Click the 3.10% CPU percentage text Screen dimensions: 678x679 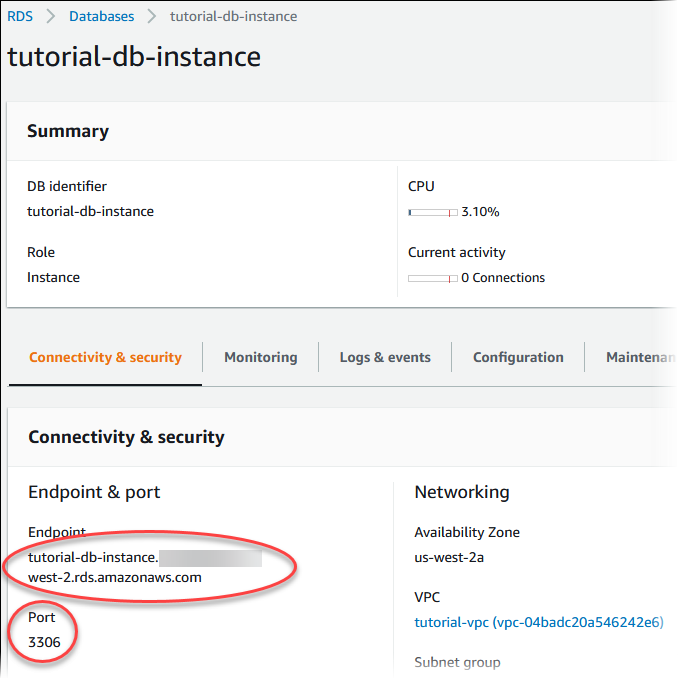point(480,212)
